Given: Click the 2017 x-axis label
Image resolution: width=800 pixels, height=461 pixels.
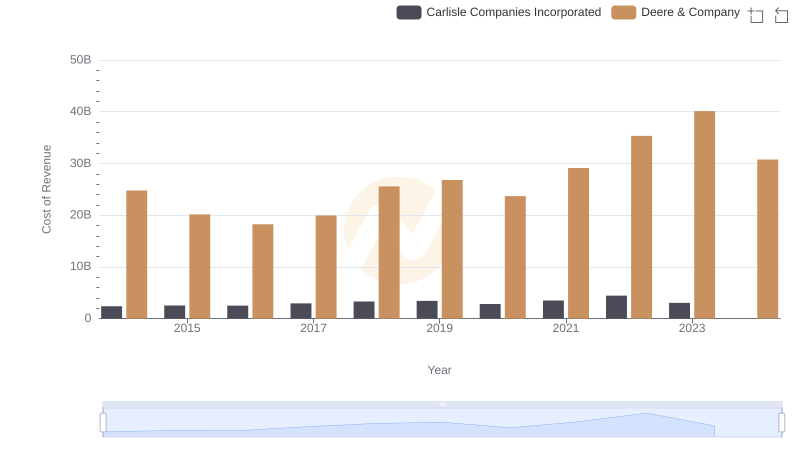Looking at the screenshot, I should [x=313, y=328].
